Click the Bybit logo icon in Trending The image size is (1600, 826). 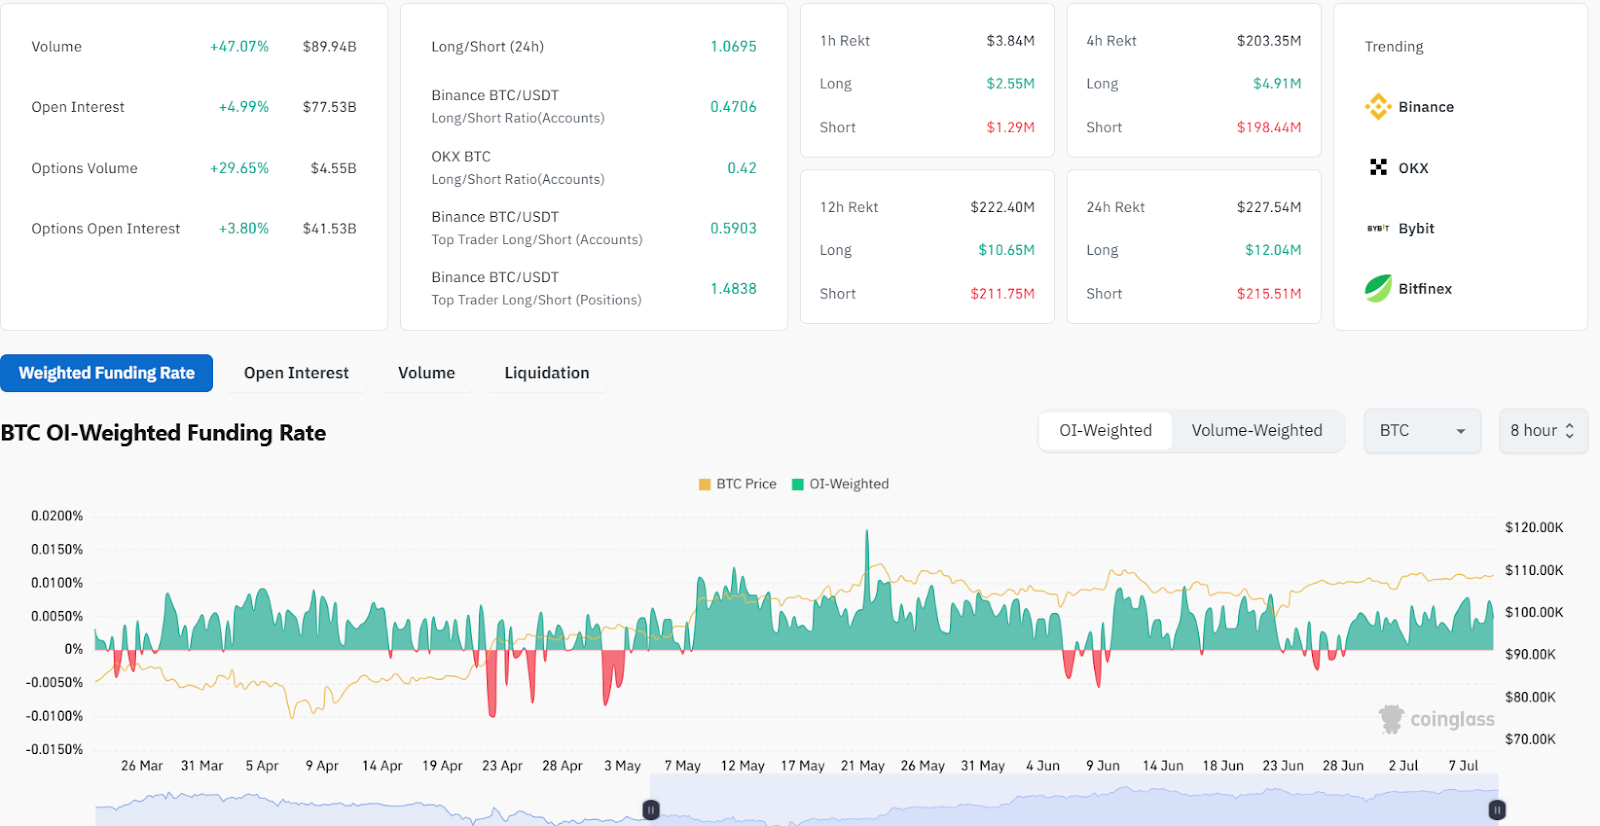[1378, 228]
